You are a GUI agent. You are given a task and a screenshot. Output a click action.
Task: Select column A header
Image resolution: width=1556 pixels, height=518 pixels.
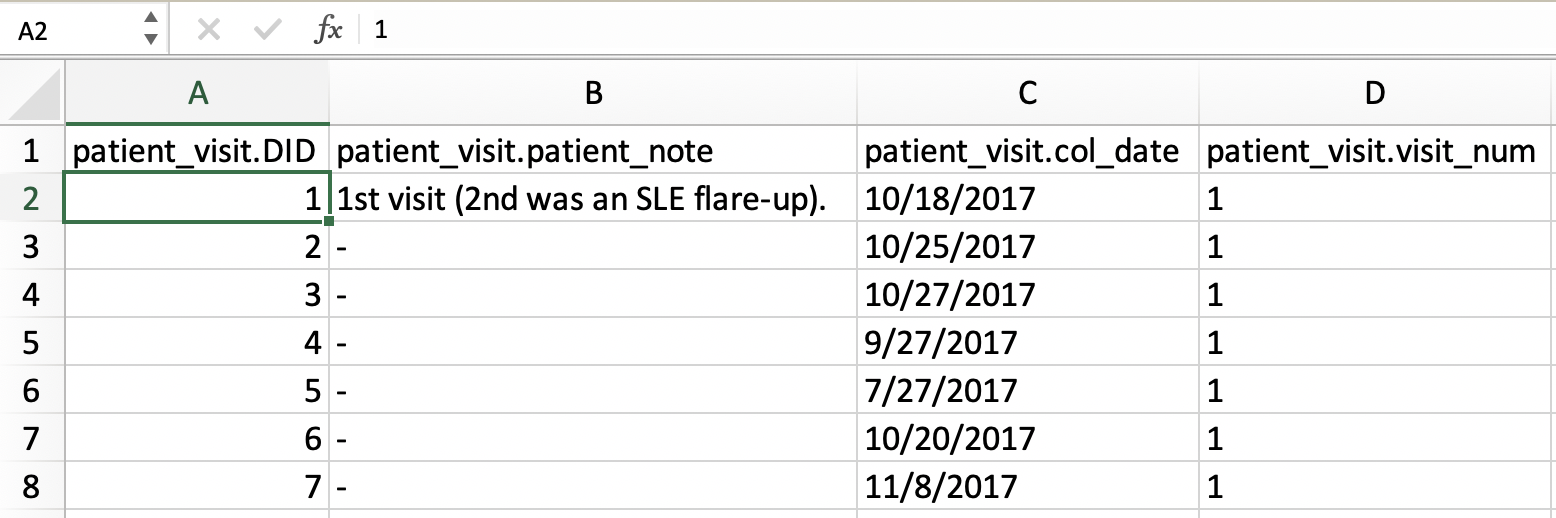pyautogui.click(x=197, y=93)
